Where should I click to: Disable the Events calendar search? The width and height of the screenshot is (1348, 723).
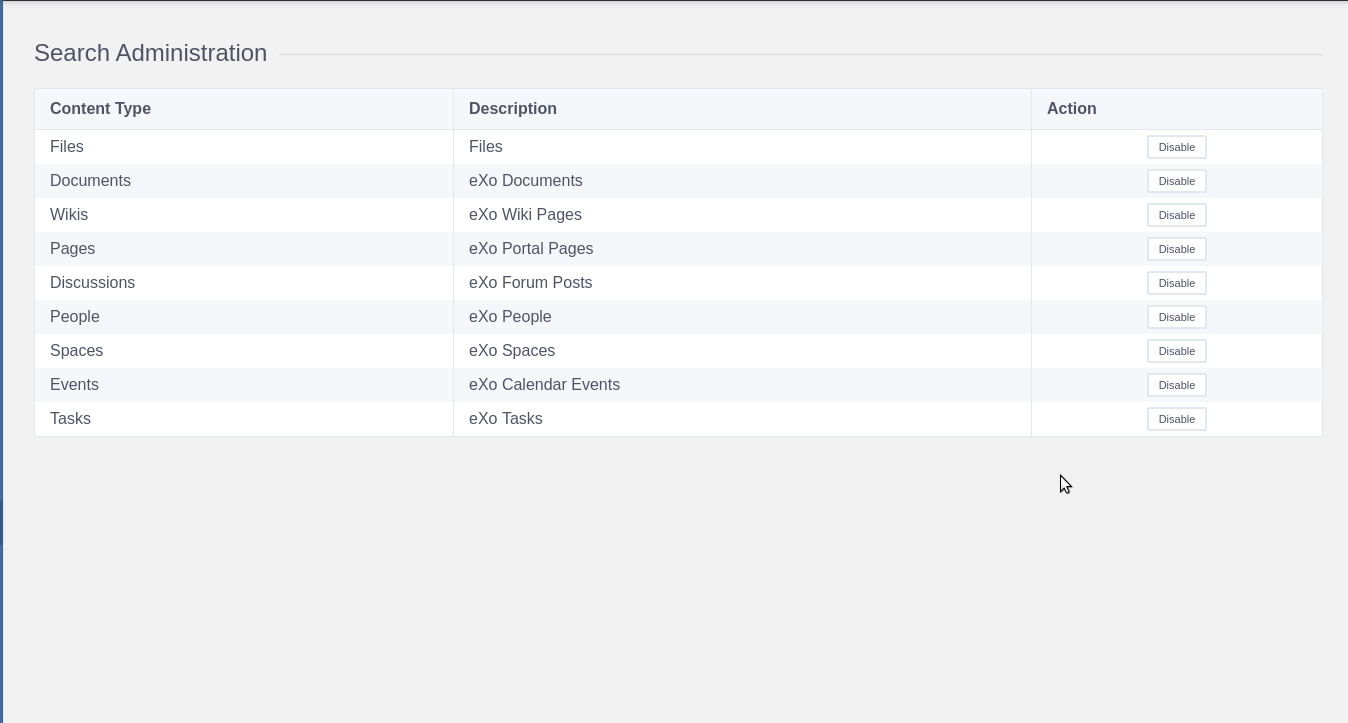[x=1176, y=385]
